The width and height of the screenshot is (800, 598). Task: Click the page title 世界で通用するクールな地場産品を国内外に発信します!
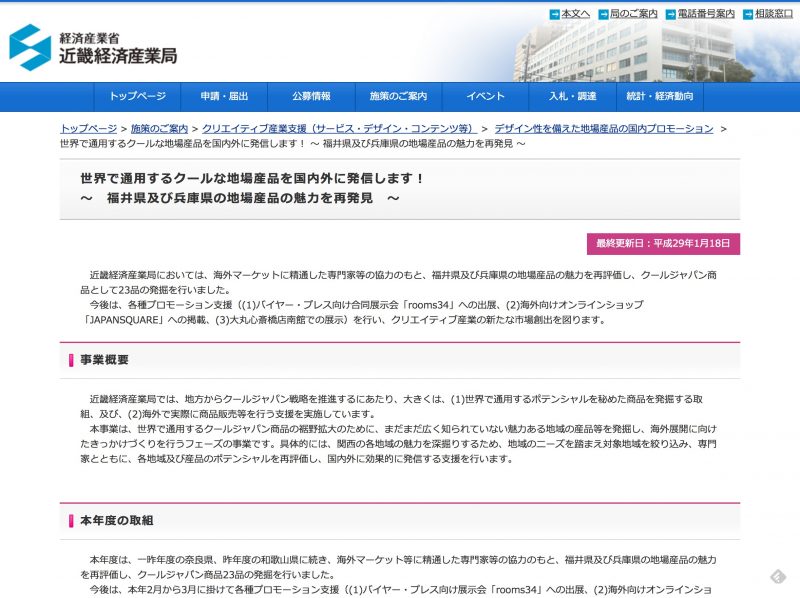tap(252, 179)
